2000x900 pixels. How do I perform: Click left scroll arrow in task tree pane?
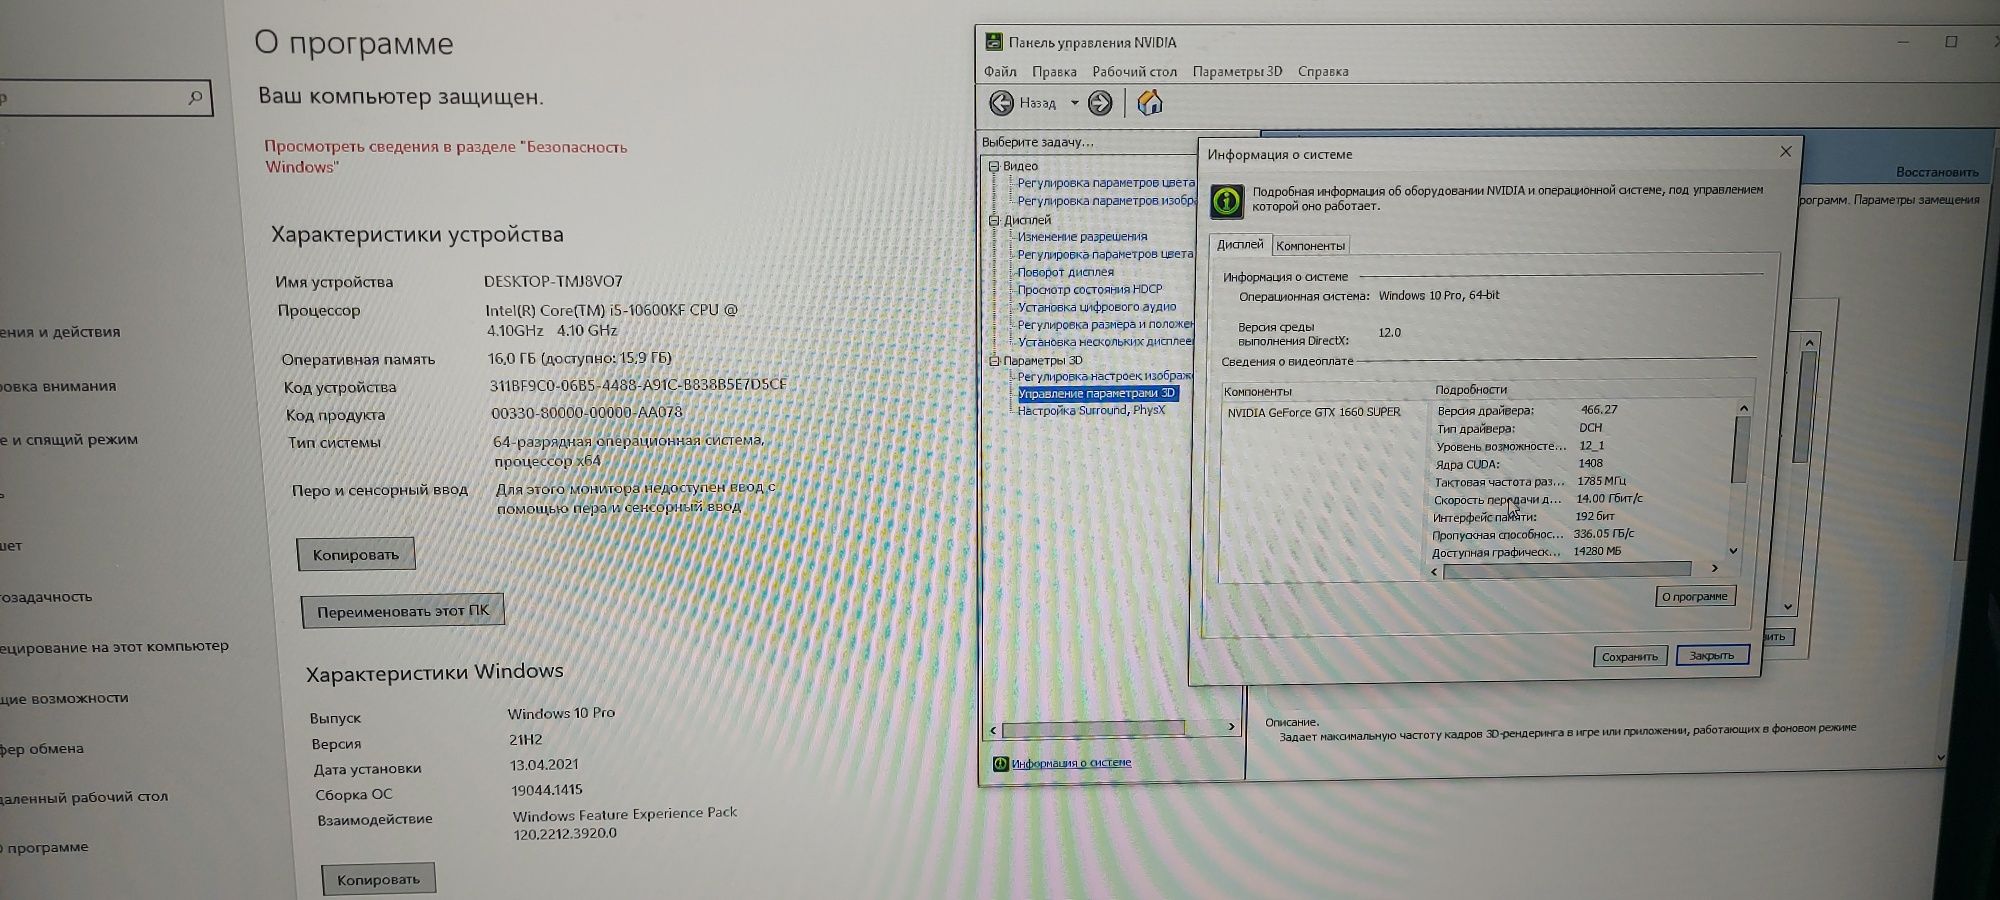pos(993,730)
